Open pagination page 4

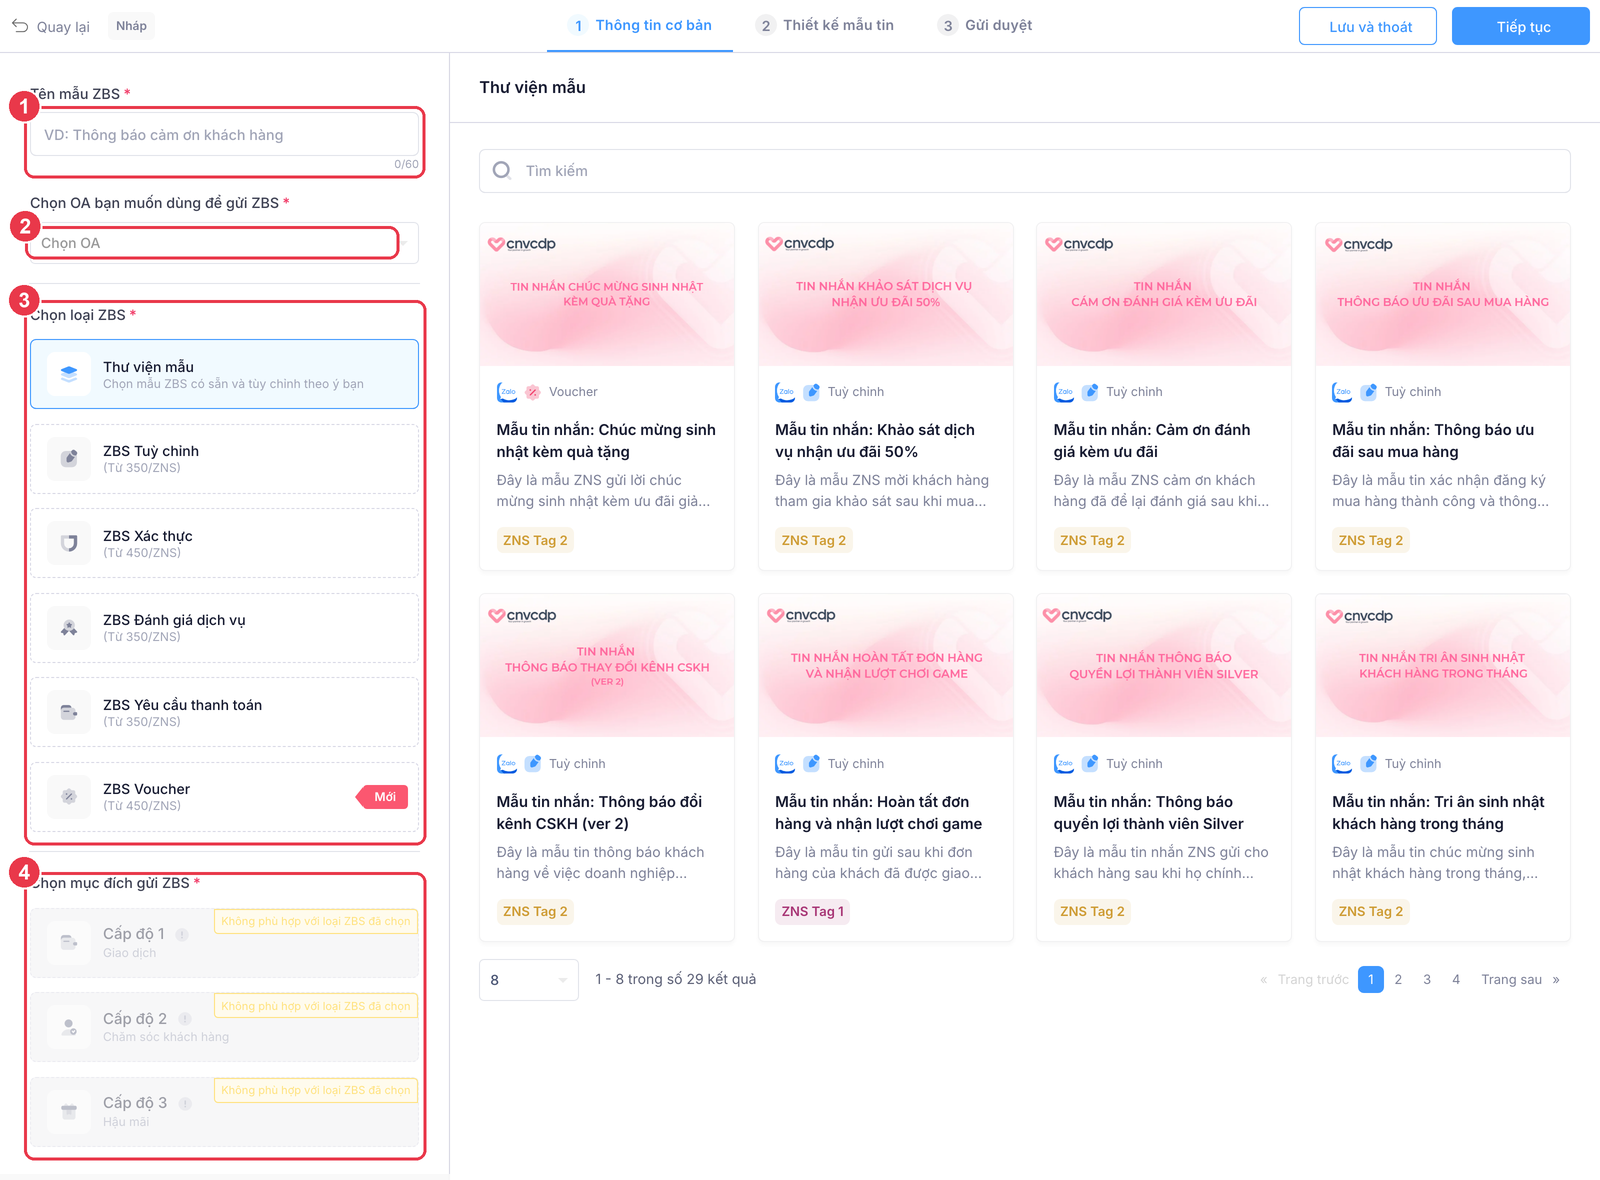pyautogui.click(x=1456, y=980)
